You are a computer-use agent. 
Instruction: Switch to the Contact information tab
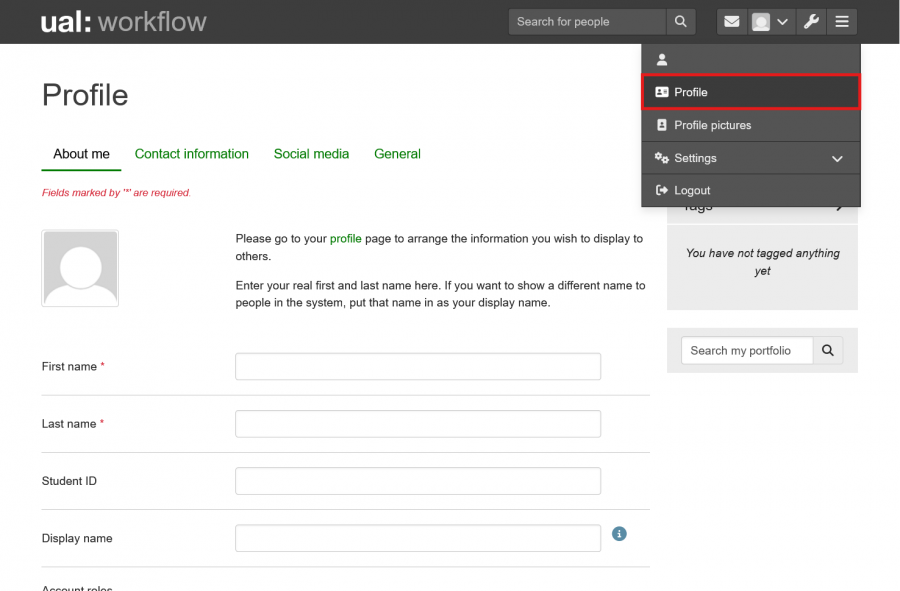[191, 154]
